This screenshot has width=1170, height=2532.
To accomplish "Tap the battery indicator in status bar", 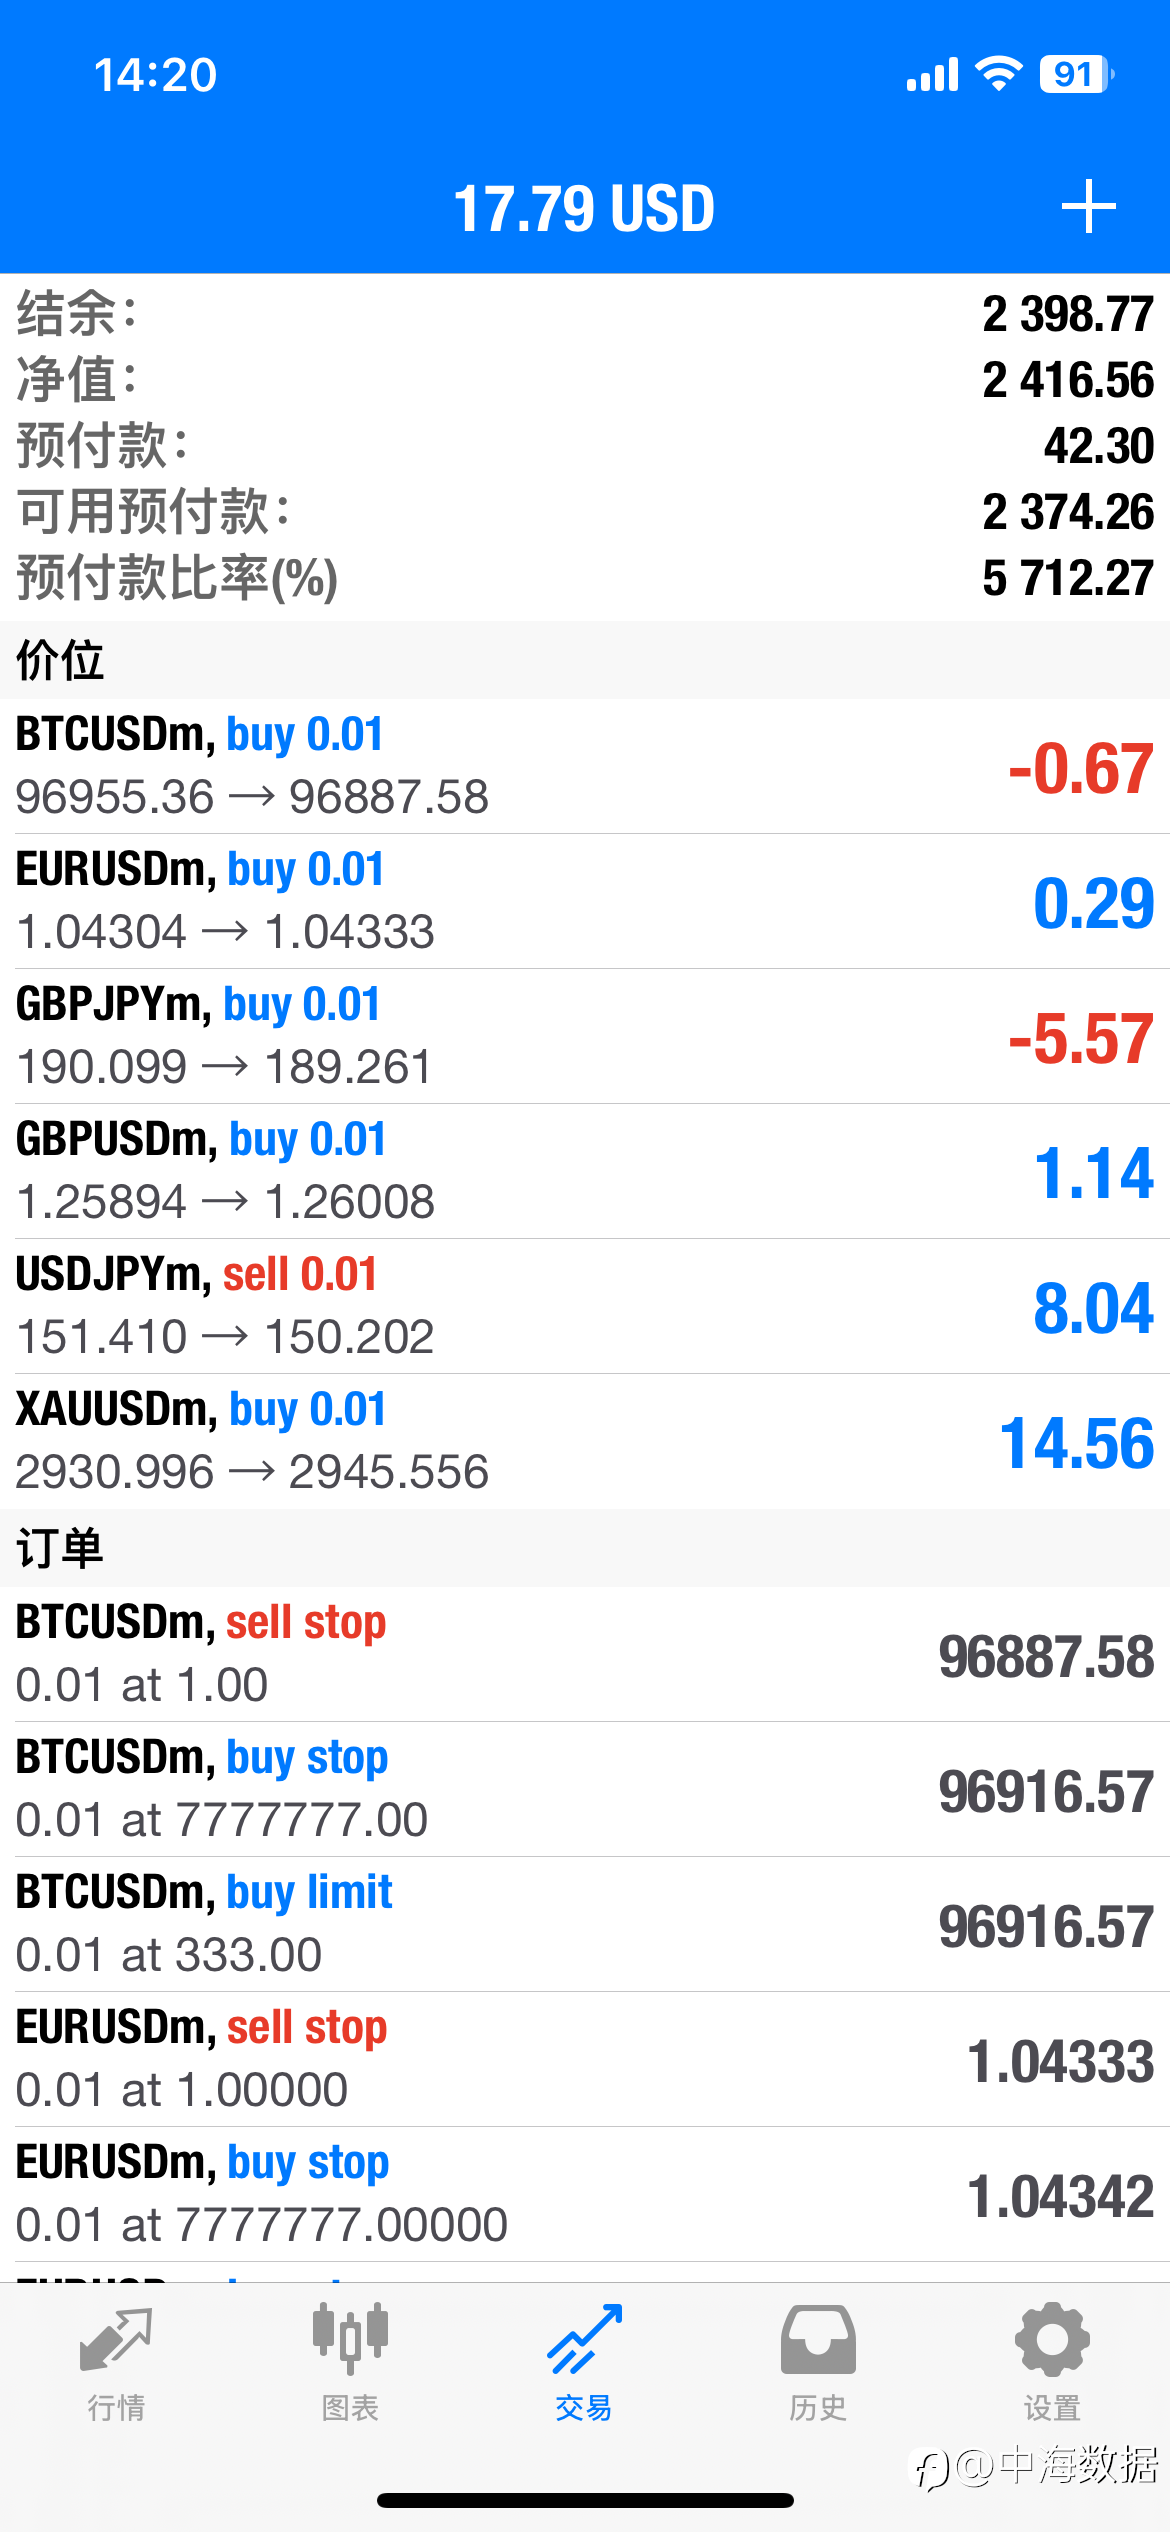I will click(x=1077, y=74).
